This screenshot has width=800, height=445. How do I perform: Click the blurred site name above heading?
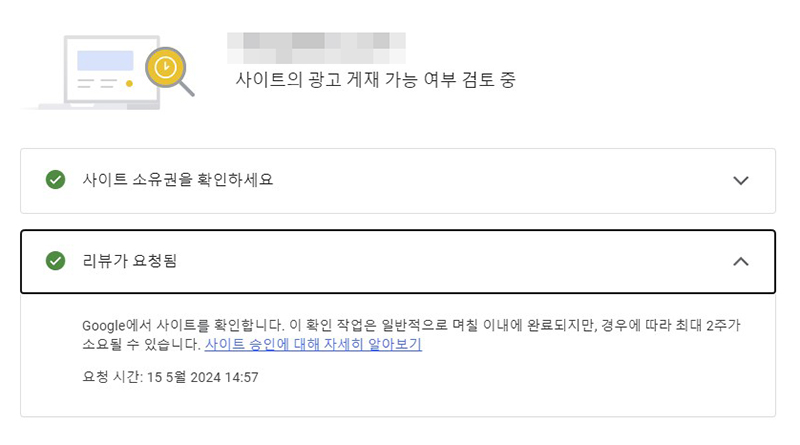[x=316, y=48]
